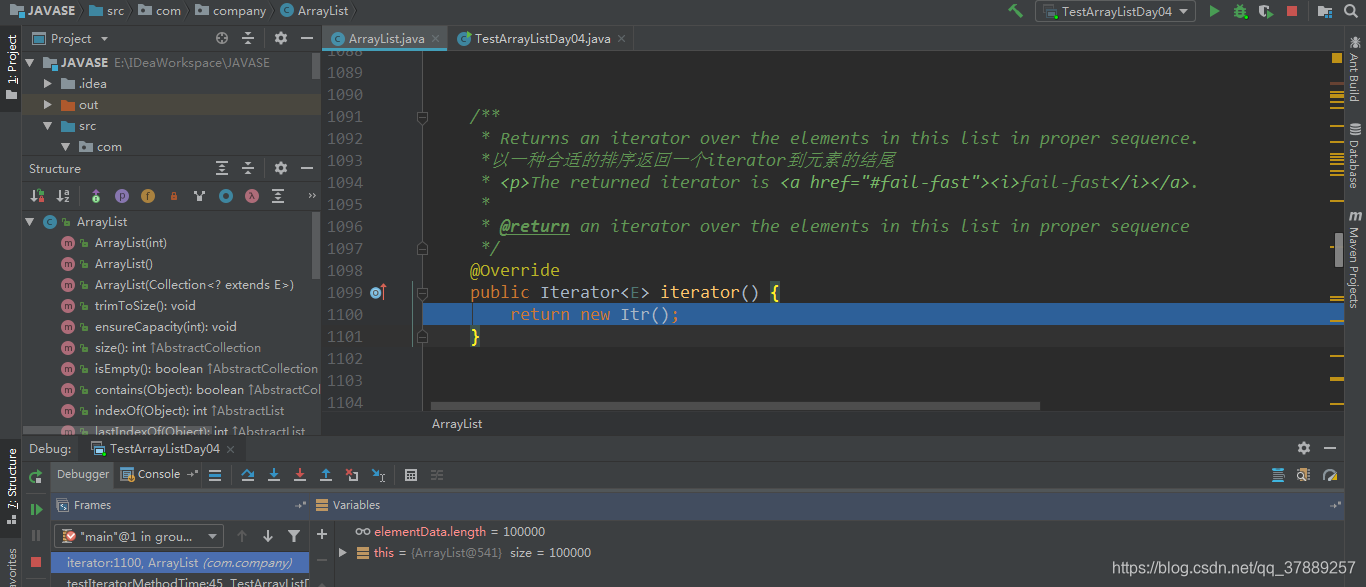Image resolution: width=1366 pixels, height=587 pixels.
Task: Move to previous frame with up arrow
Action: tap(242, 536)
